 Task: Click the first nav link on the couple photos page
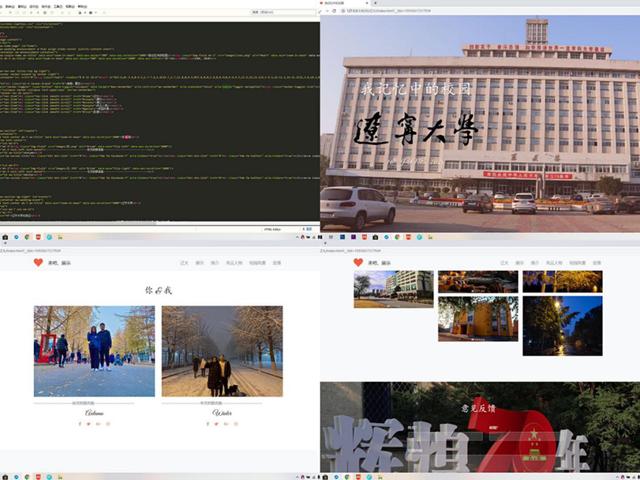(184, 263)
